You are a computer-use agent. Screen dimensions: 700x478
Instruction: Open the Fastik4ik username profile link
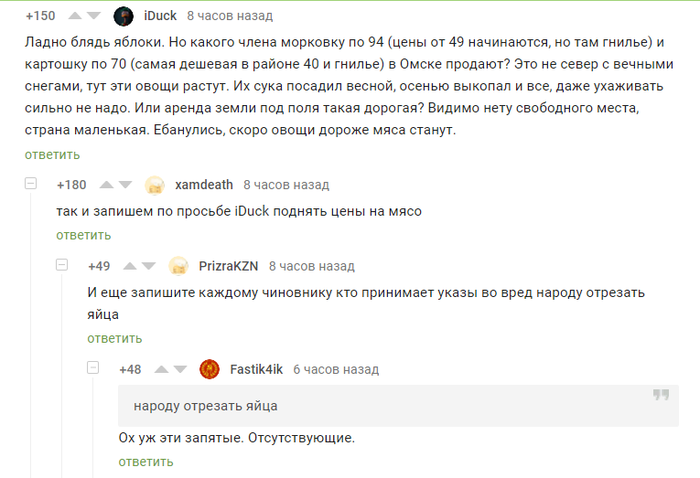click(256, 369)
